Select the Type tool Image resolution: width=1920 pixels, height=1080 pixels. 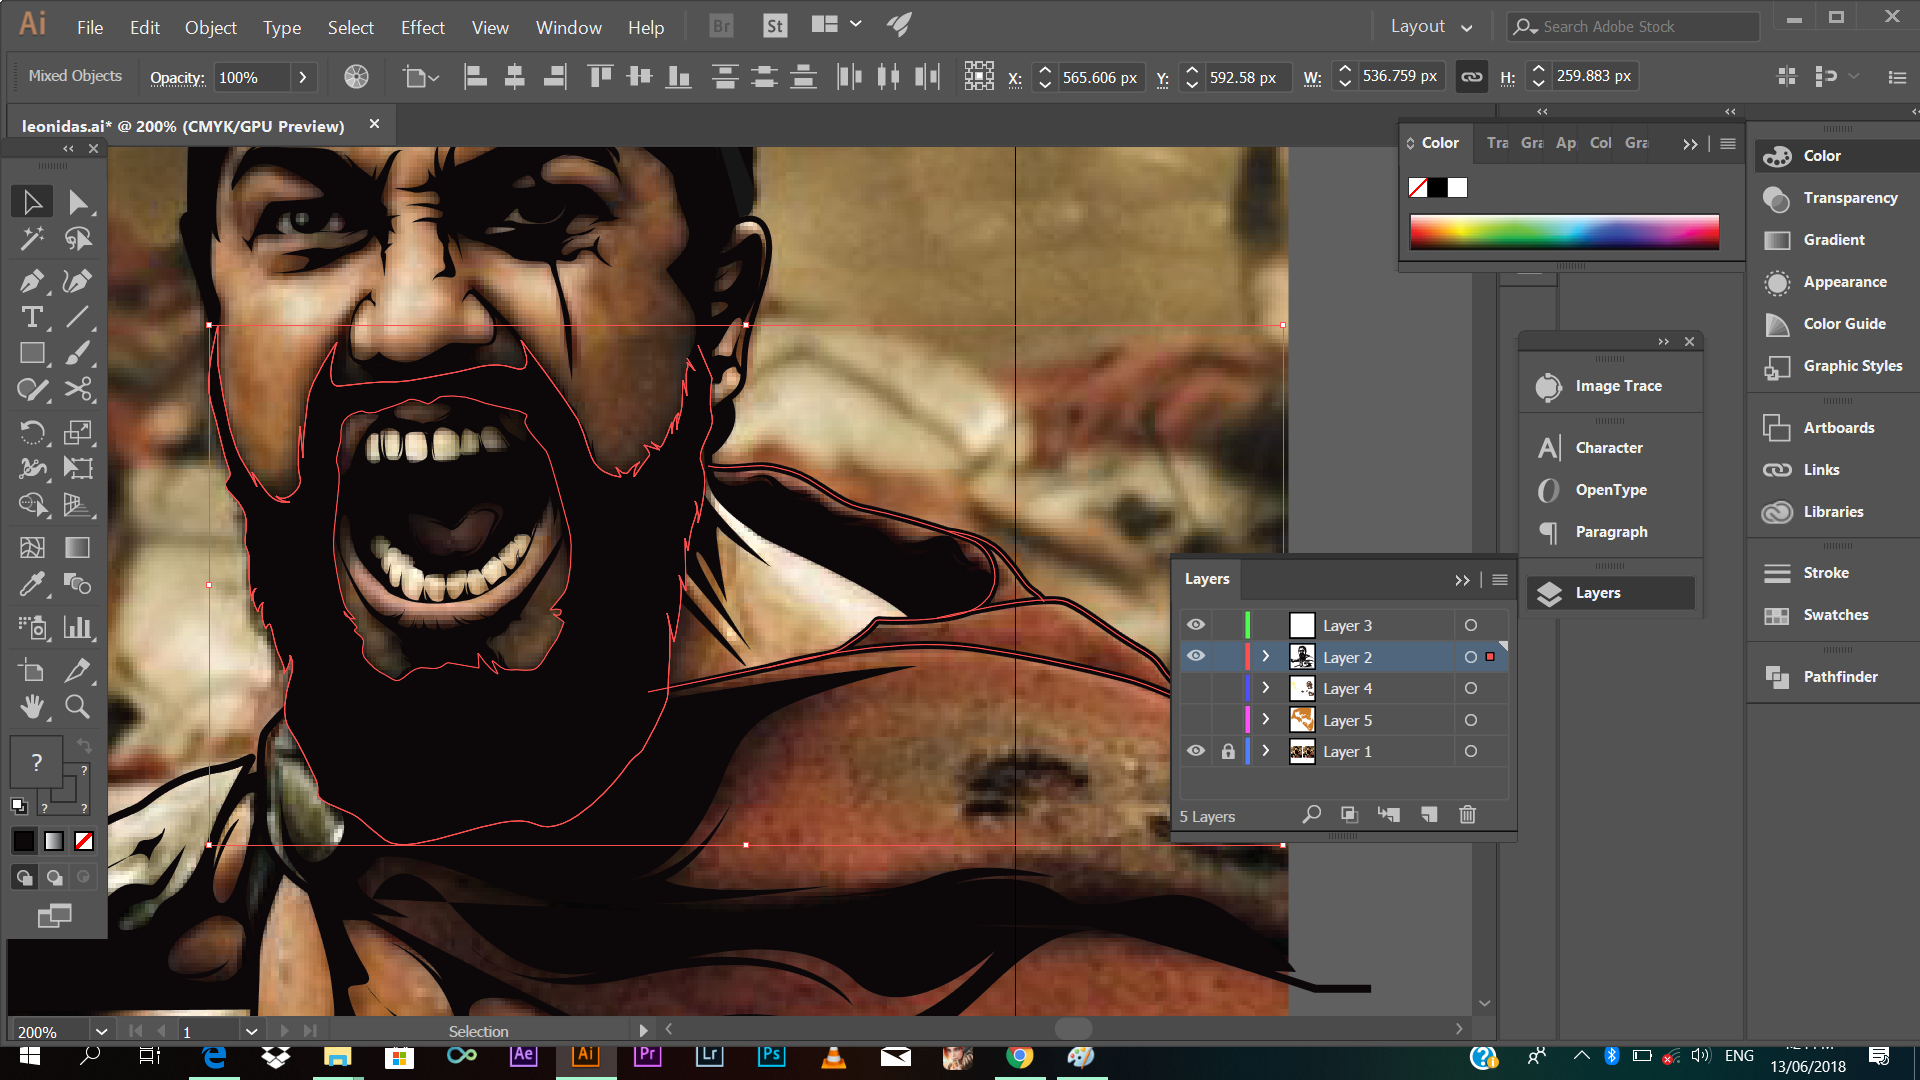pos(31,318)
